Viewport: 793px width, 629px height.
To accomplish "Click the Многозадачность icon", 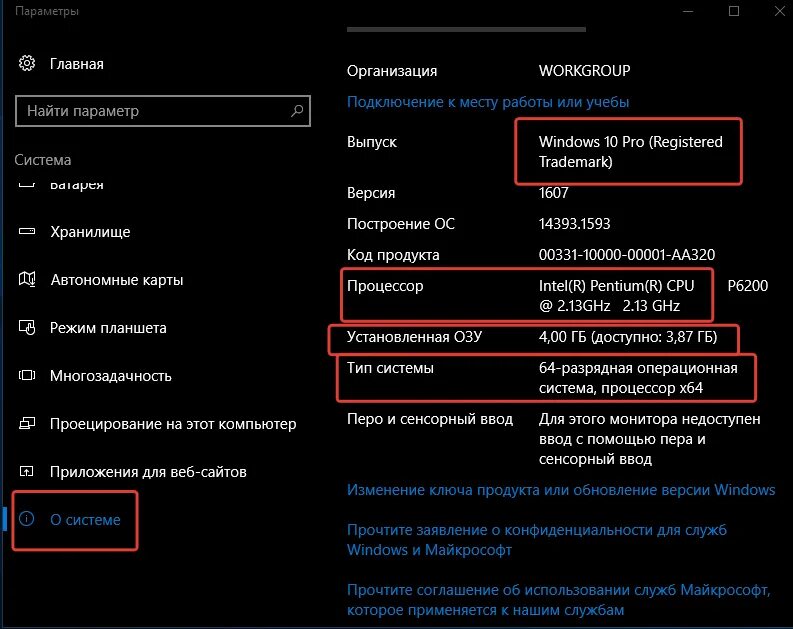I will tap(27, 375).
